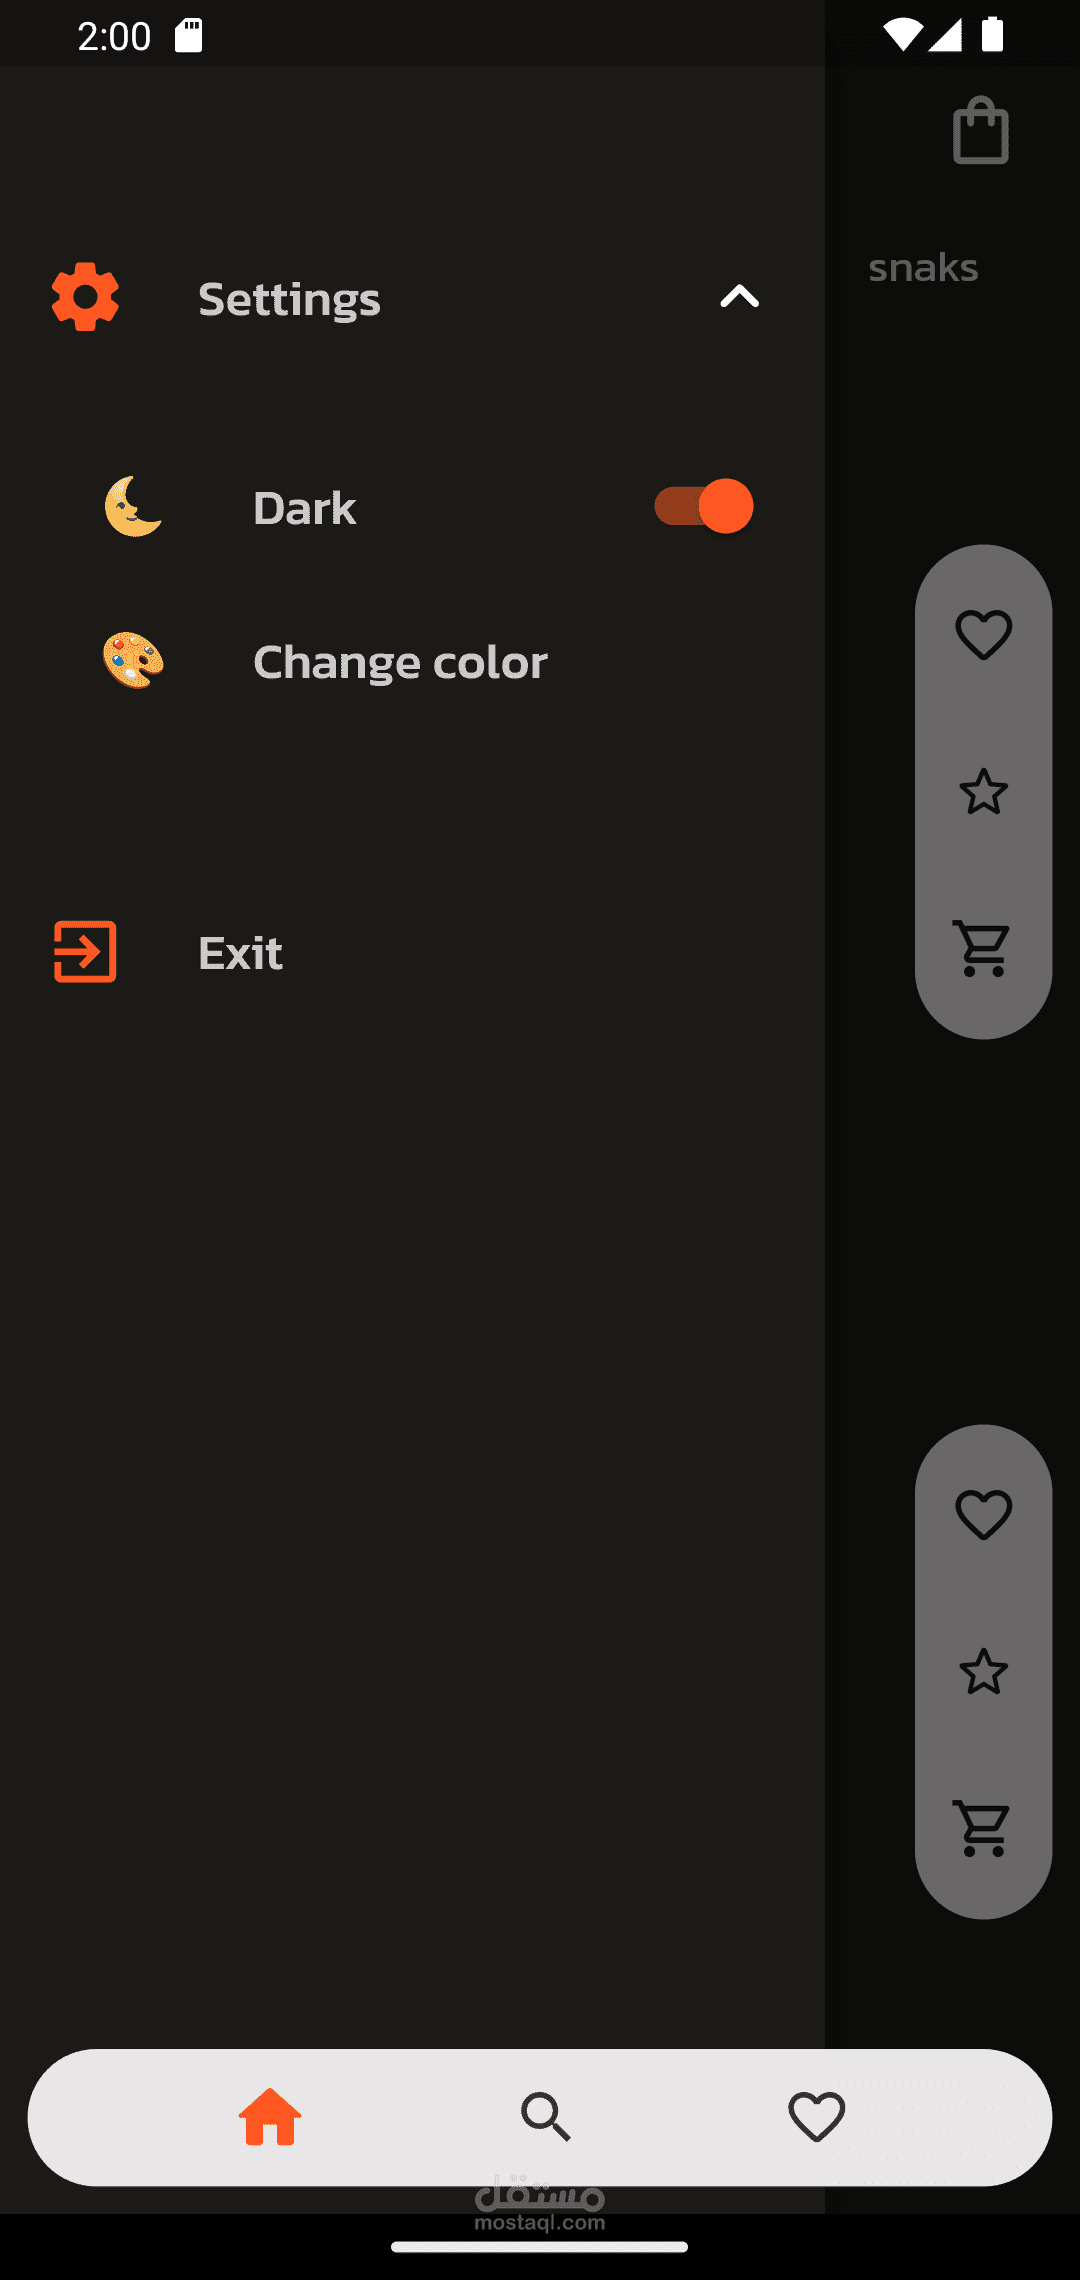Open the Change color option
The height and width of the screenshot is (2280, 1080).
[400, 661]
